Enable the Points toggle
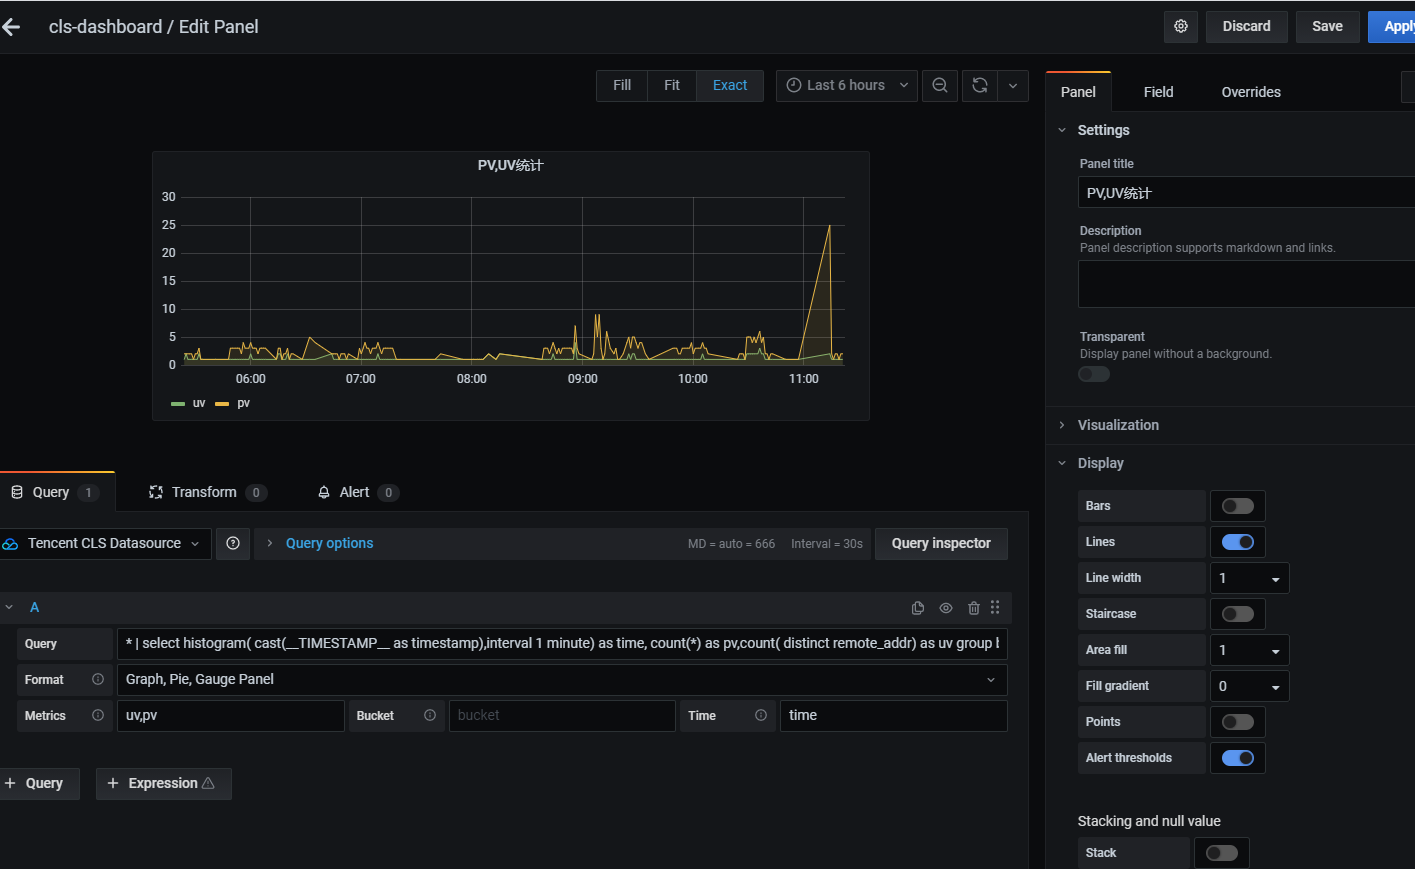Screen dimensions: 1415x869 pyautogui.click(x=1238, y=722)
